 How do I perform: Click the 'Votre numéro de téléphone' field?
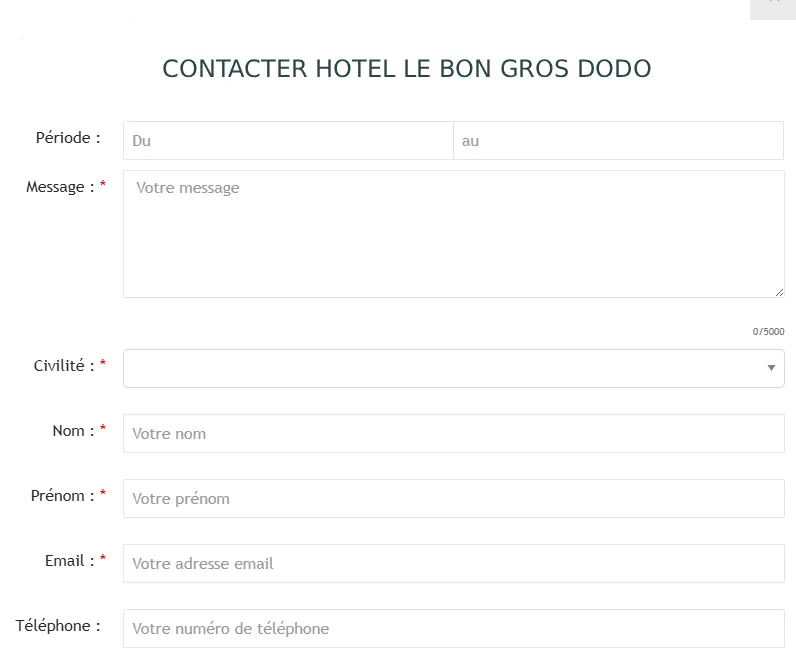(x=453, y=629)
